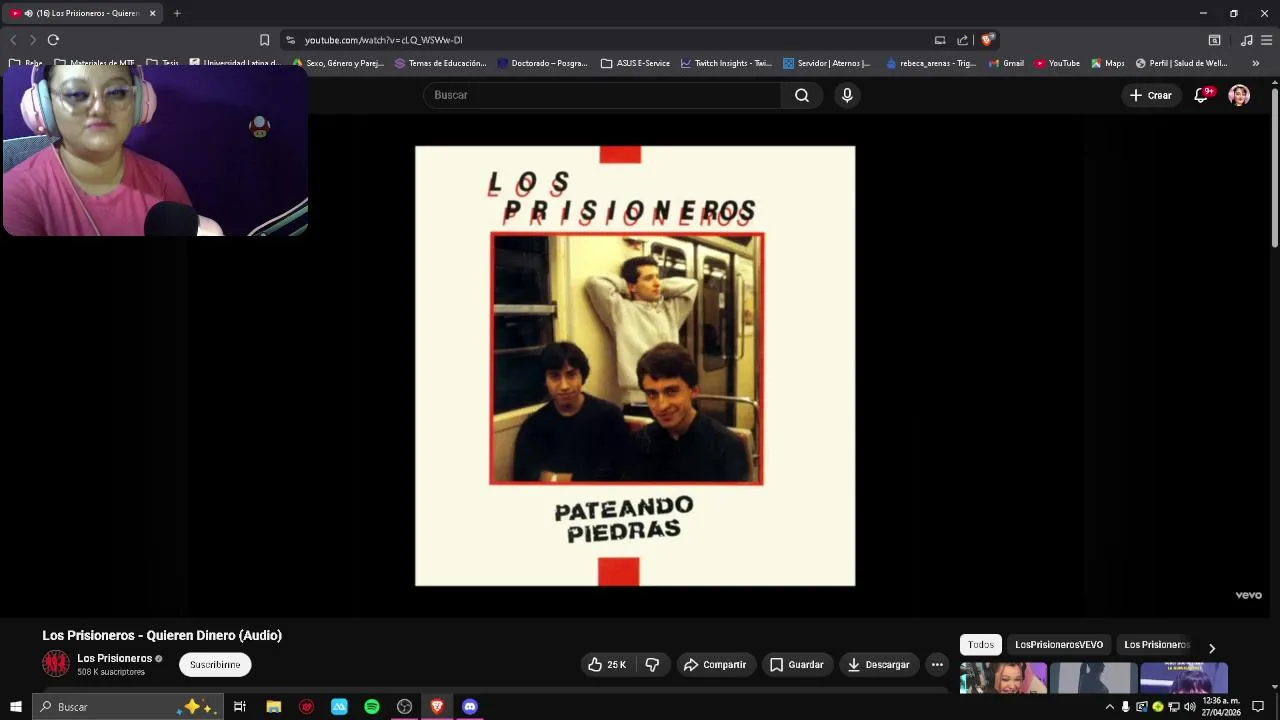The height and width of the screenshot is (720, 1280).
Task: Open the Crear dropdown button
Action: coord(1150,95)
